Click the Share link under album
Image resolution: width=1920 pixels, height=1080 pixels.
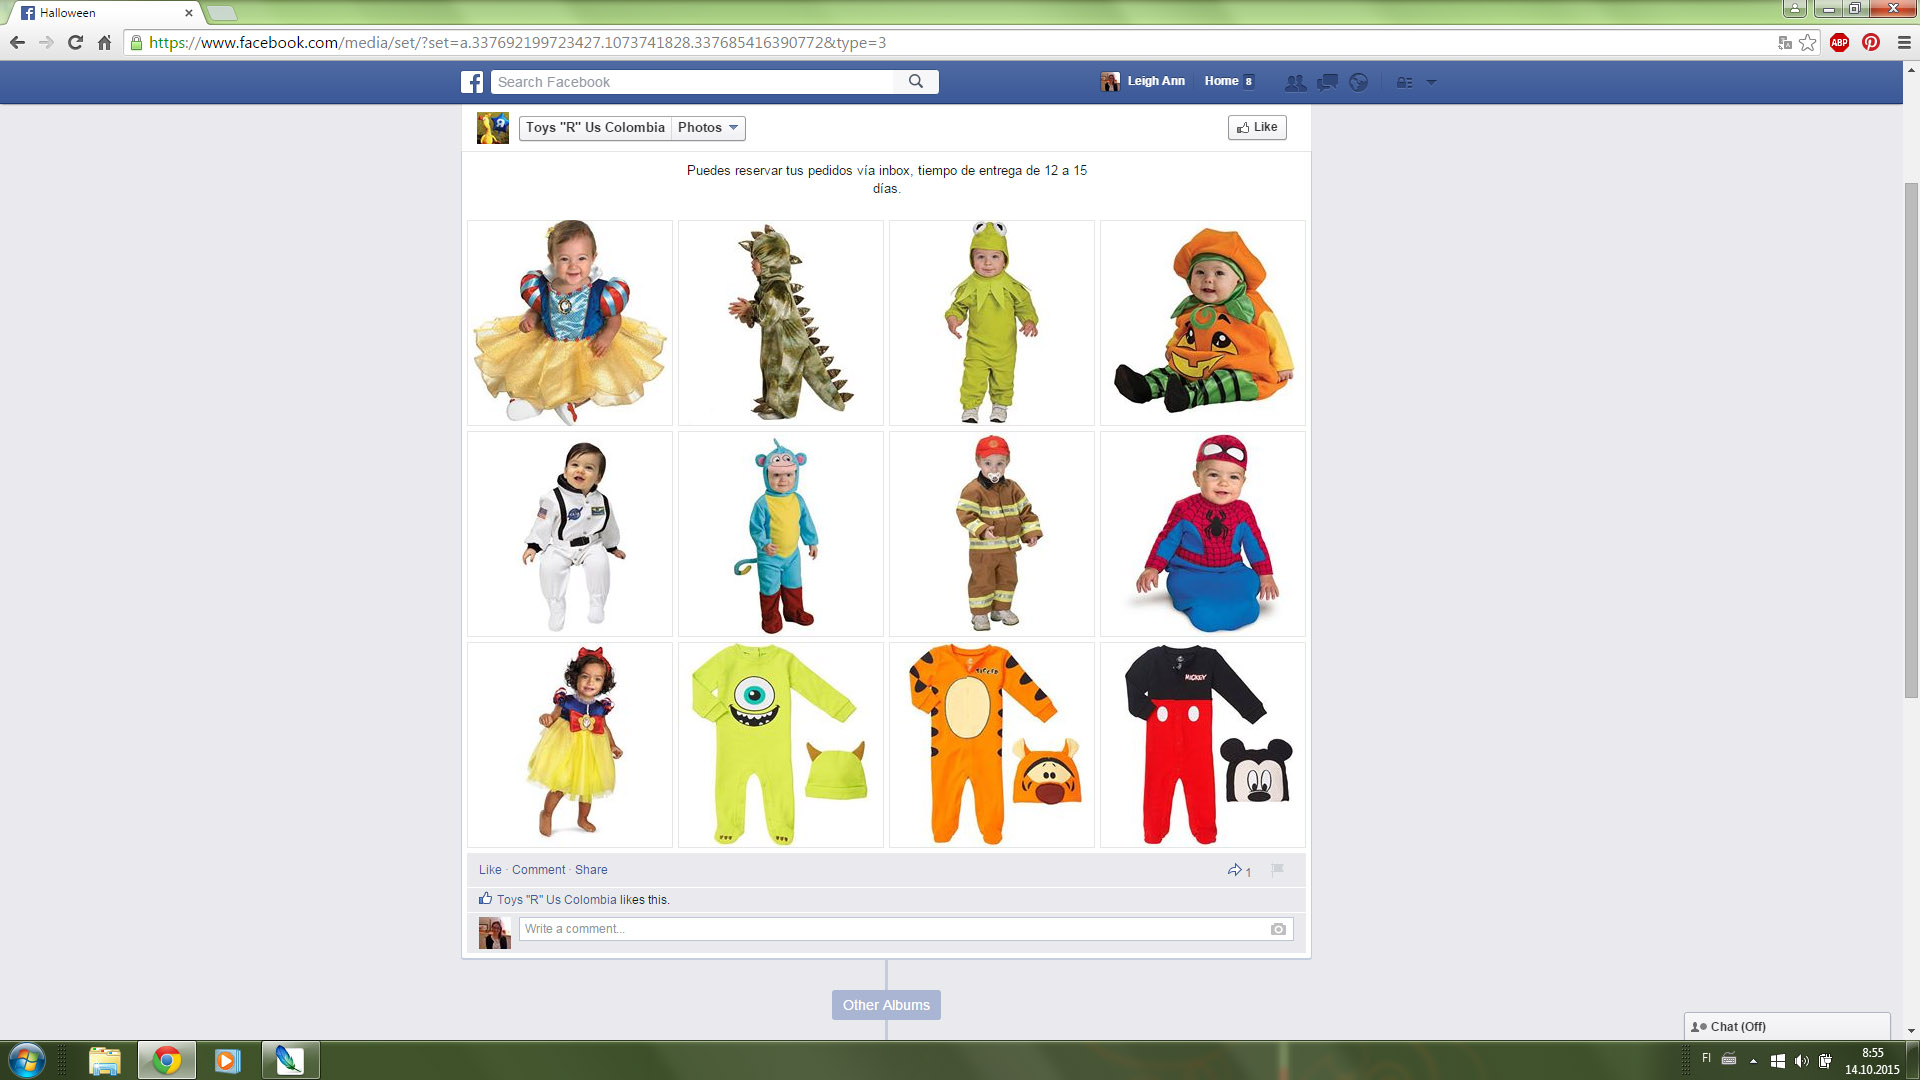point(591,870)
